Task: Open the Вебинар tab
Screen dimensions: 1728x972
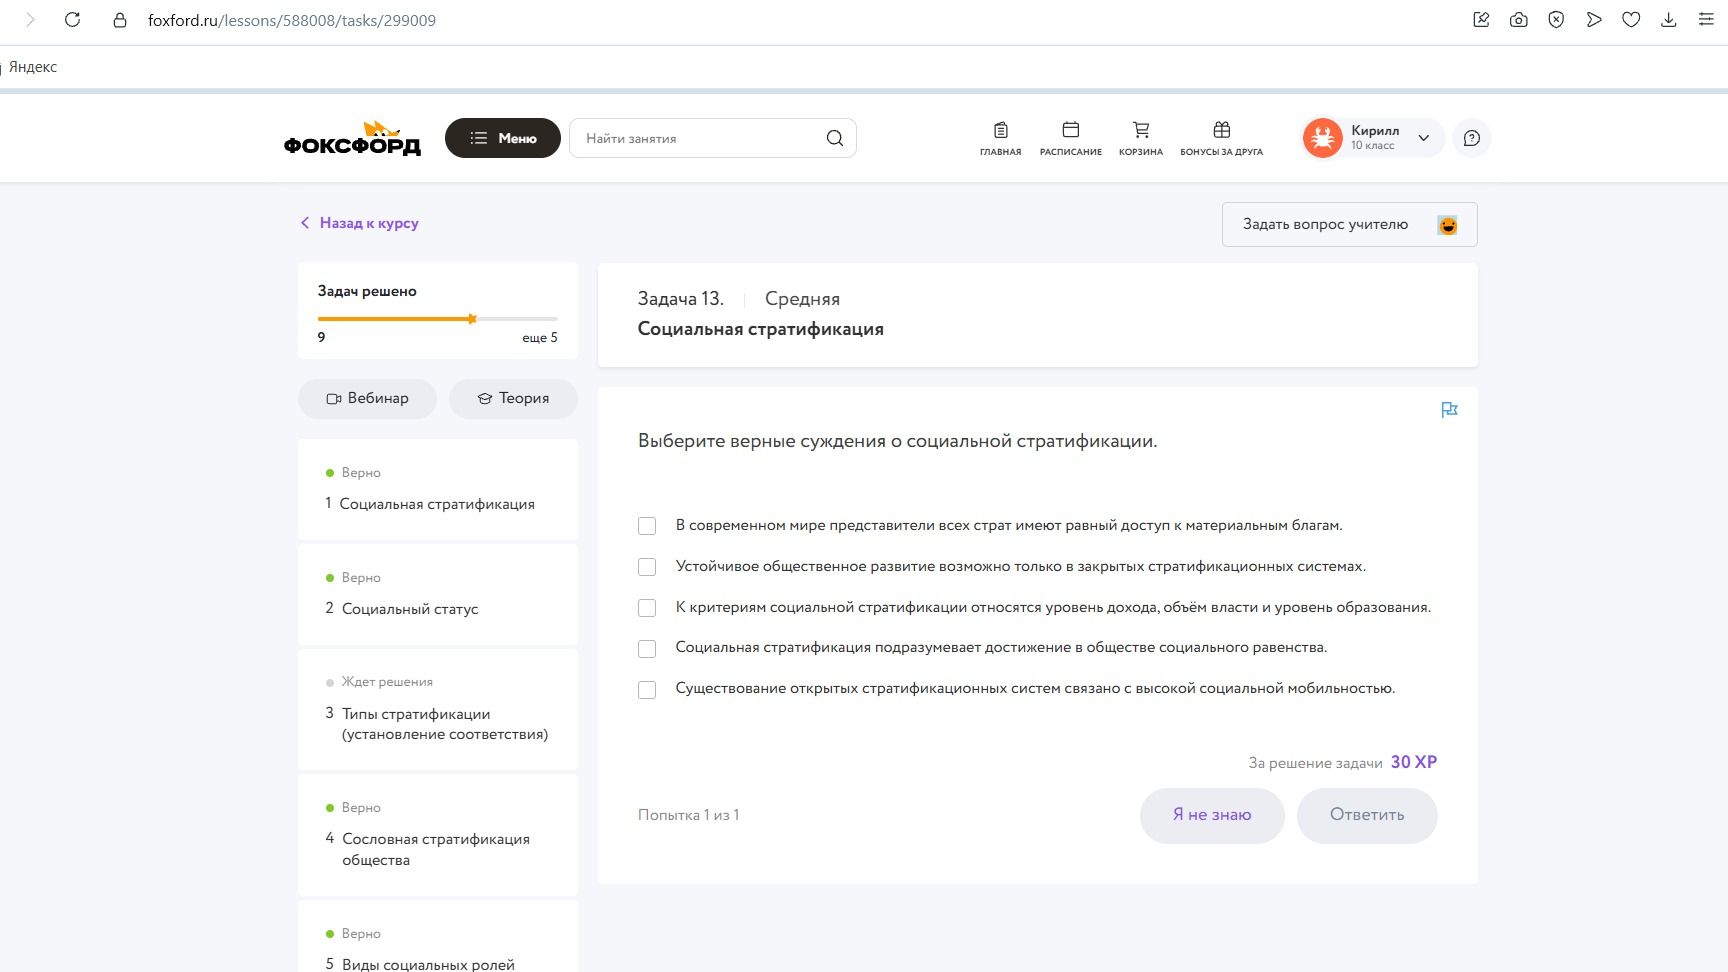Action: (x=367, y=398)
